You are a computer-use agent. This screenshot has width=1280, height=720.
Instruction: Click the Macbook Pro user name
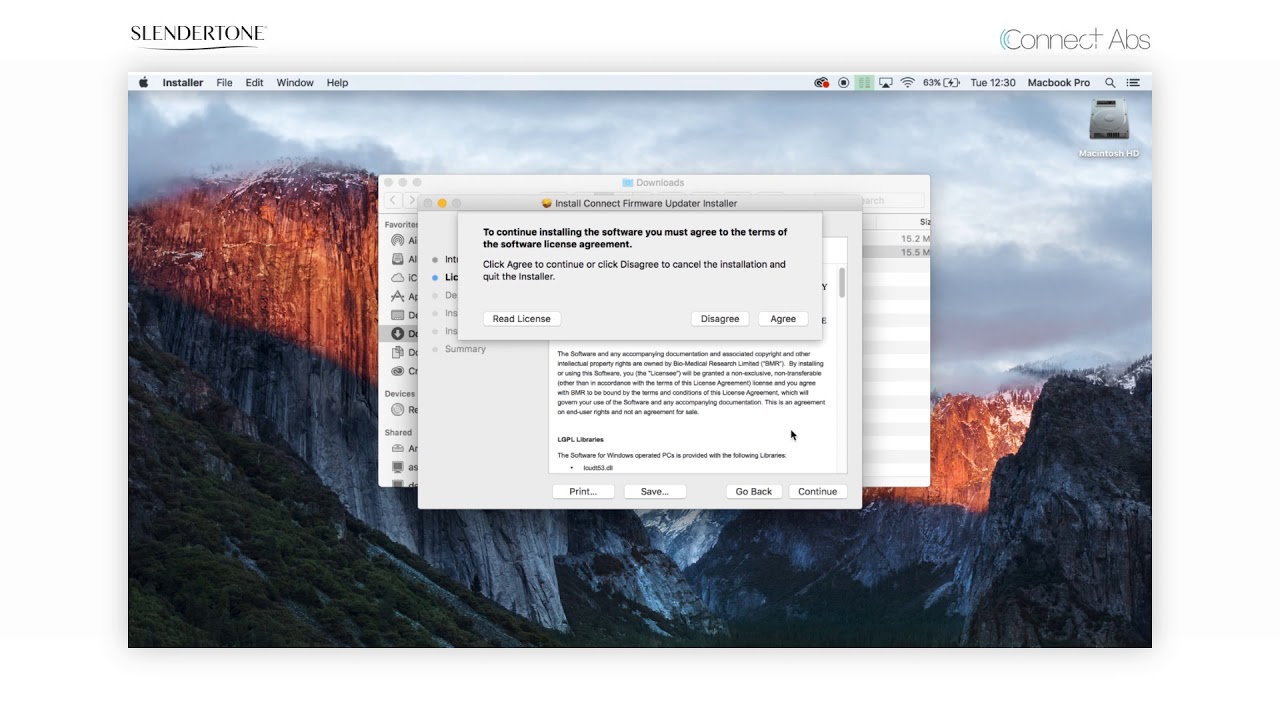pos(1059,83)
